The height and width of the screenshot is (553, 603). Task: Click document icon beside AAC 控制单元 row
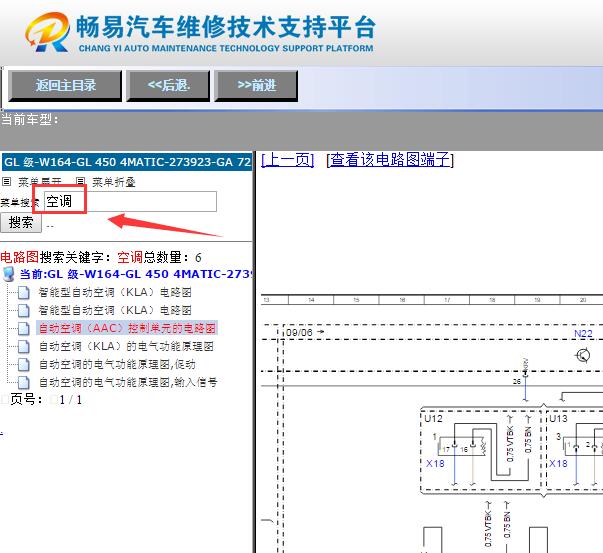click(23, 328)
